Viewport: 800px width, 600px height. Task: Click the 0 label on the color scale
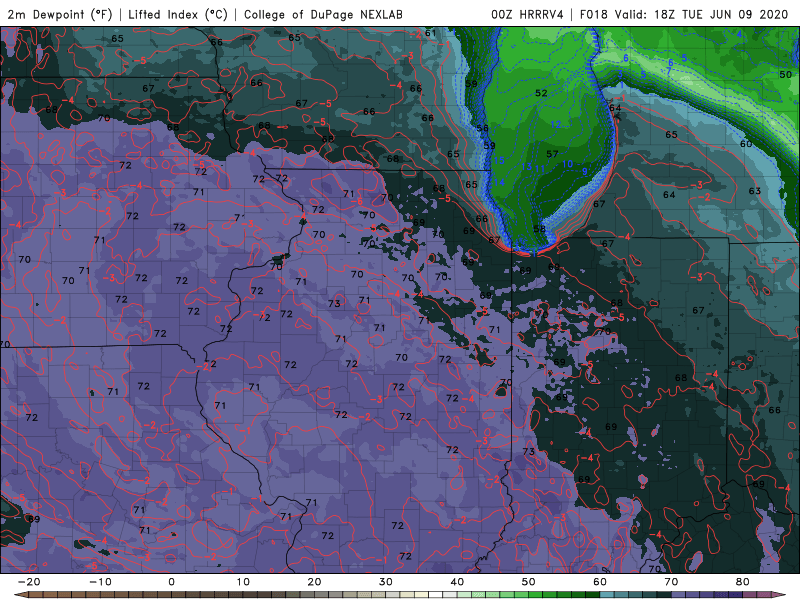[x=171, y=582]
